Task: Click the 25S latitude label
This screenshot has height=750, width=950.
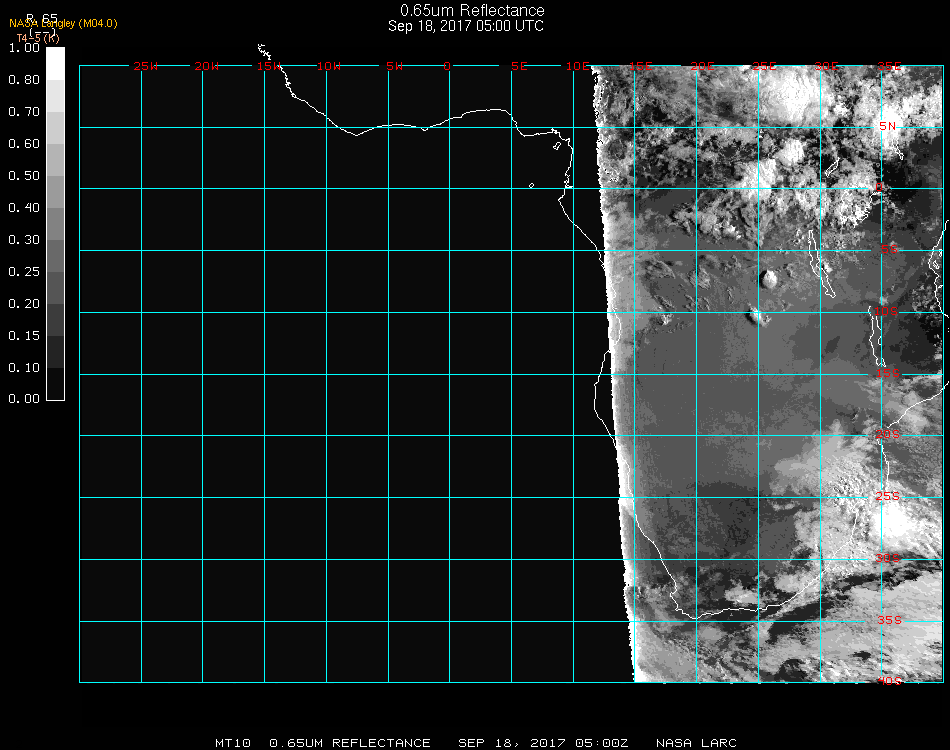Action: [888, 496]
